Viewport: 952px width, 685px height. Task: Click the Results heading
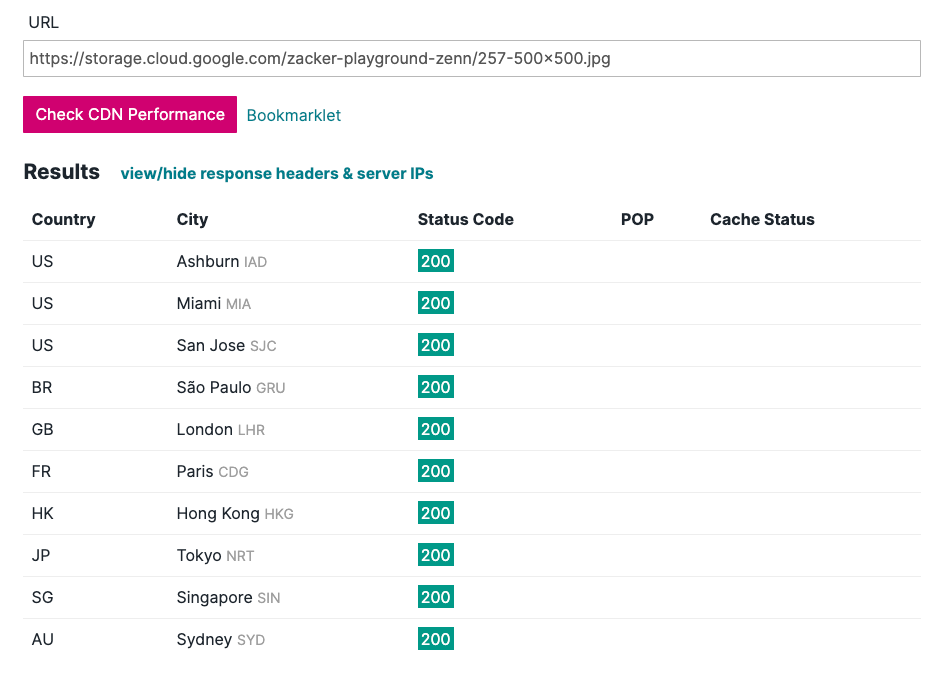pos(61,172)
